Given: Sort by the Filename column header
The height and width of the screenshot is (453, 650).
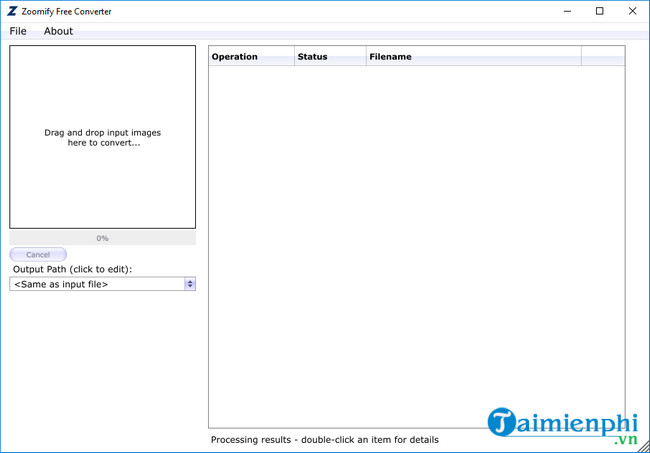Looking at the screenshot, I should pyautogui.click(x=474, y=56).
